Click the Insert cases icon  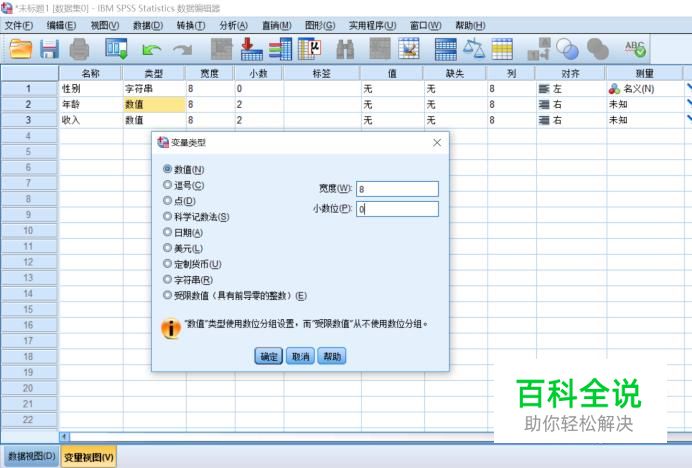coord(380,49)
